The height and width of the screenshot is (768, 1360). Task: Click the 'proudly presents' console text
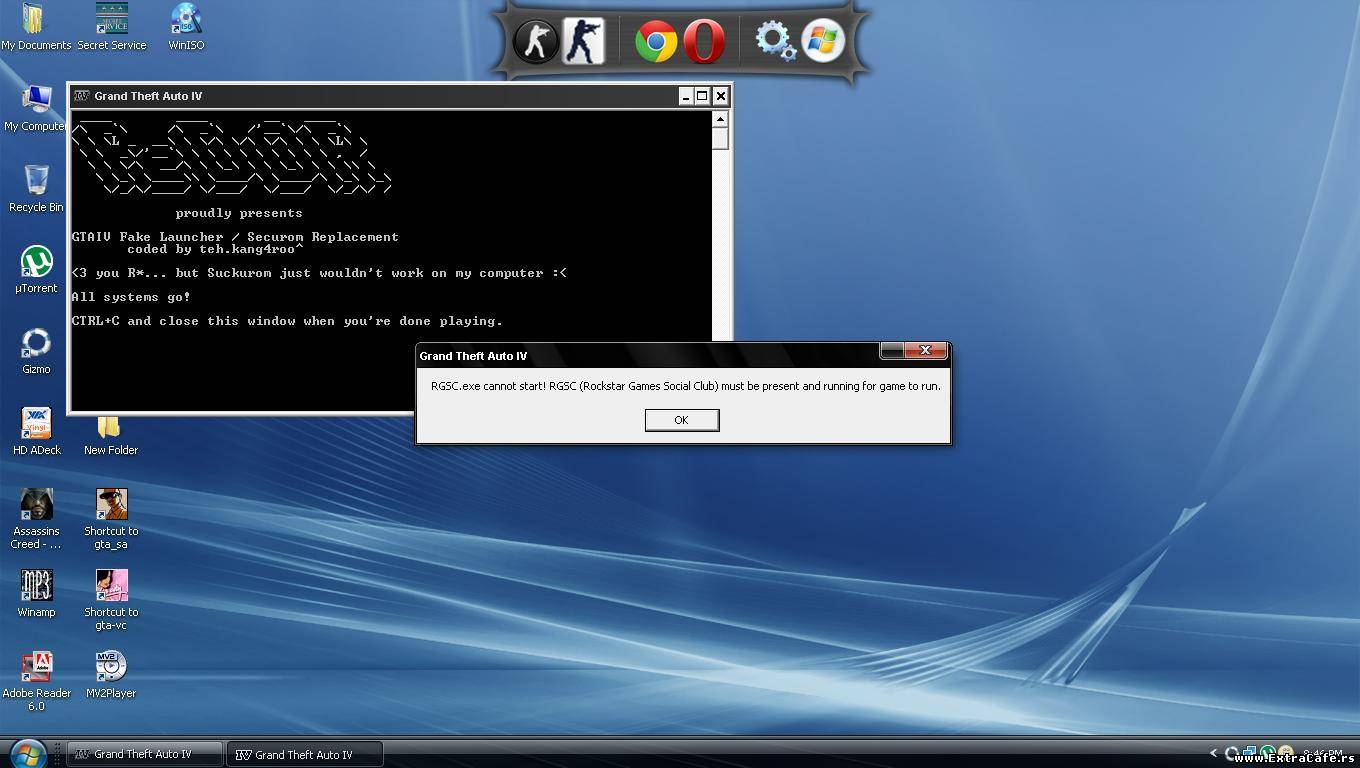239,213
